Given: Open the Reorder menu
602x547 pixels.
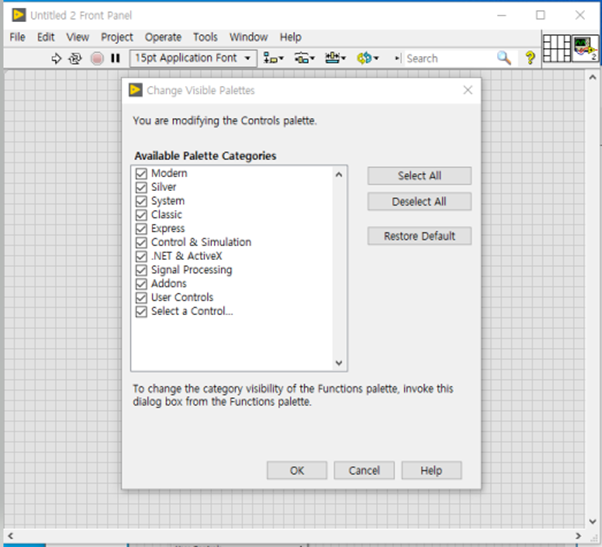Looking at the screenshot, I should (367, 58).
